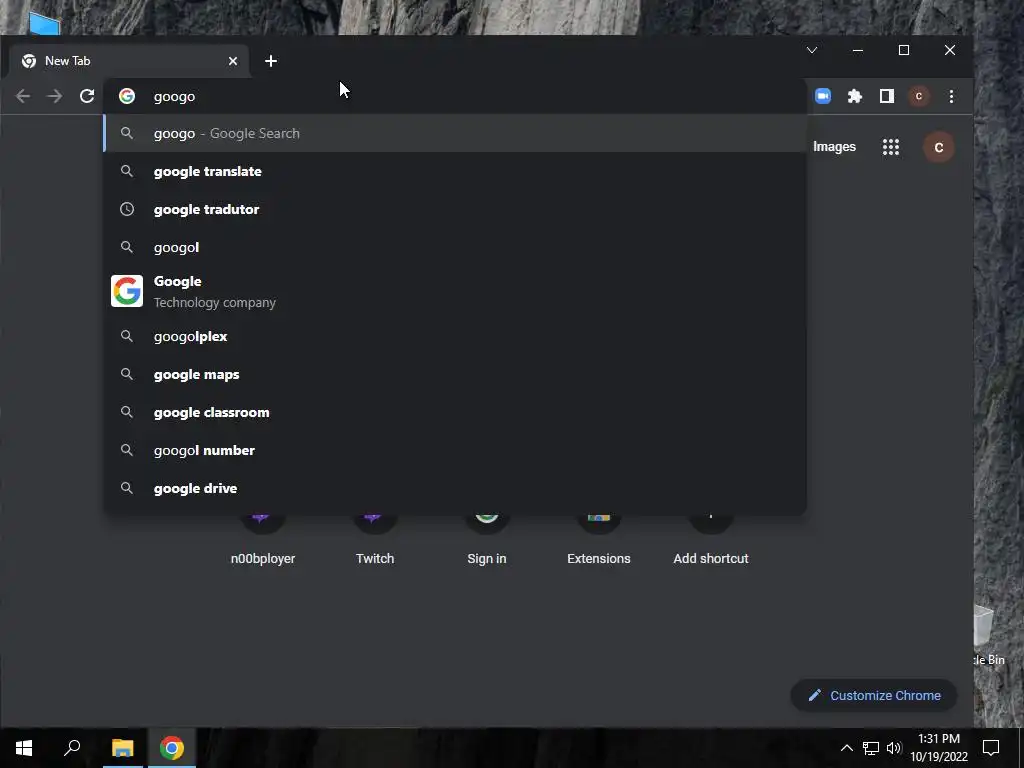Open the Twitch shortcut

click(375, 539)
